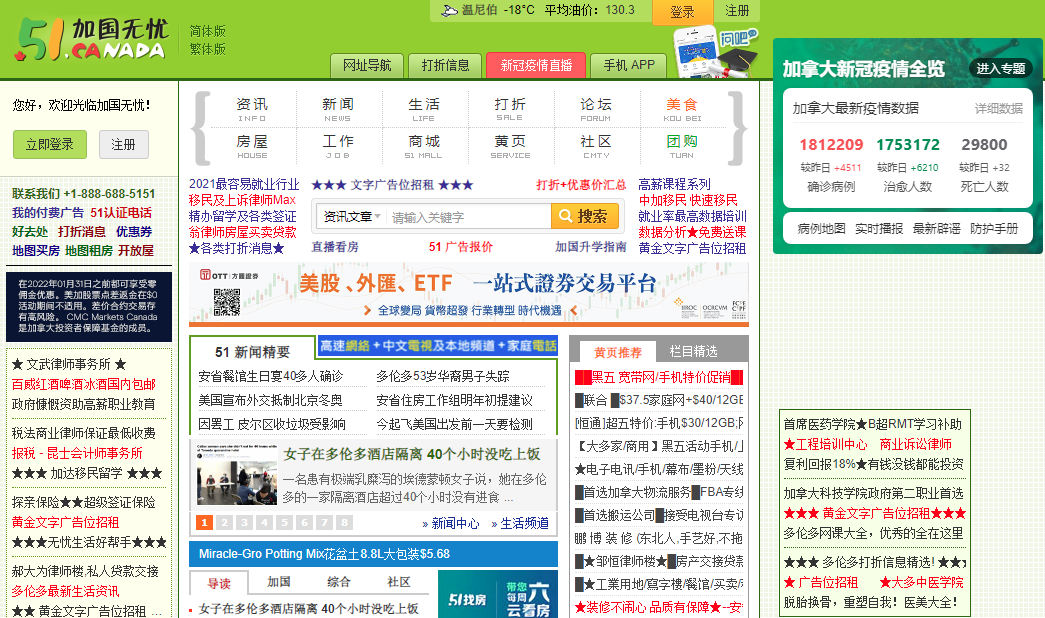Go to the 团购 TUAN section
Viewport: 1045px width, 618px height.
click(x=682, y=145)
